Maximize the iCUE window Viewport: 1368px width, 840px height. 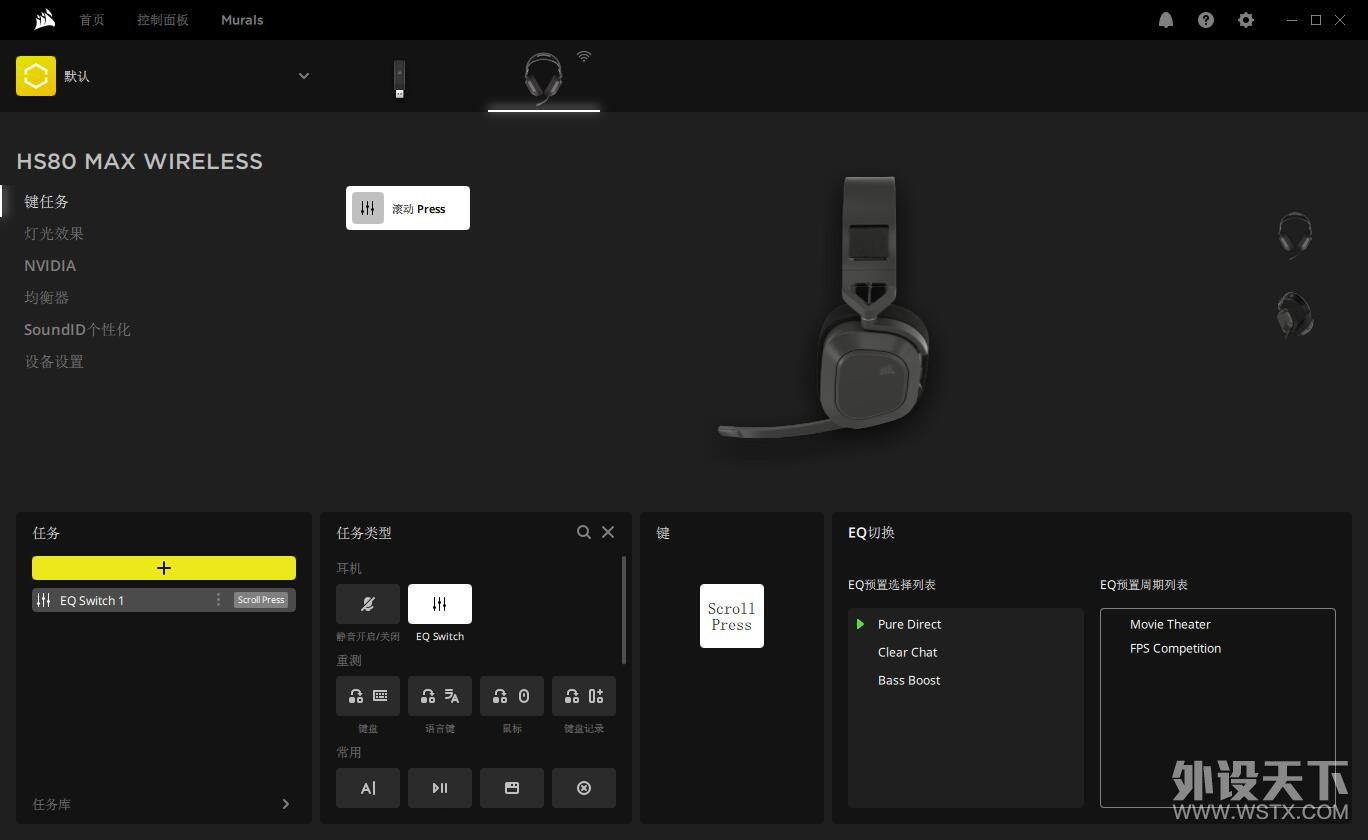click(1316, 20)
